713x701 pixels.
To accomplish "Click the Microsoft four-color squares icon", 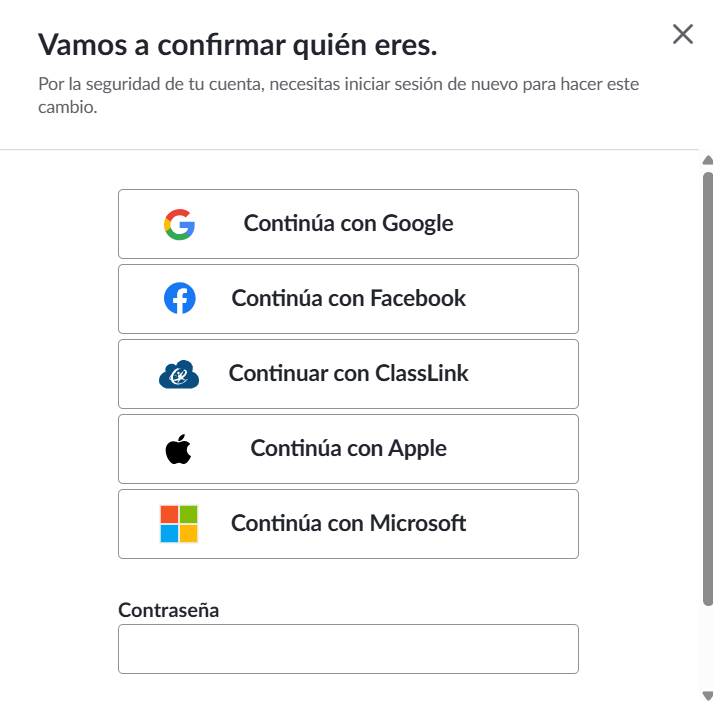I will click(179, 524).
